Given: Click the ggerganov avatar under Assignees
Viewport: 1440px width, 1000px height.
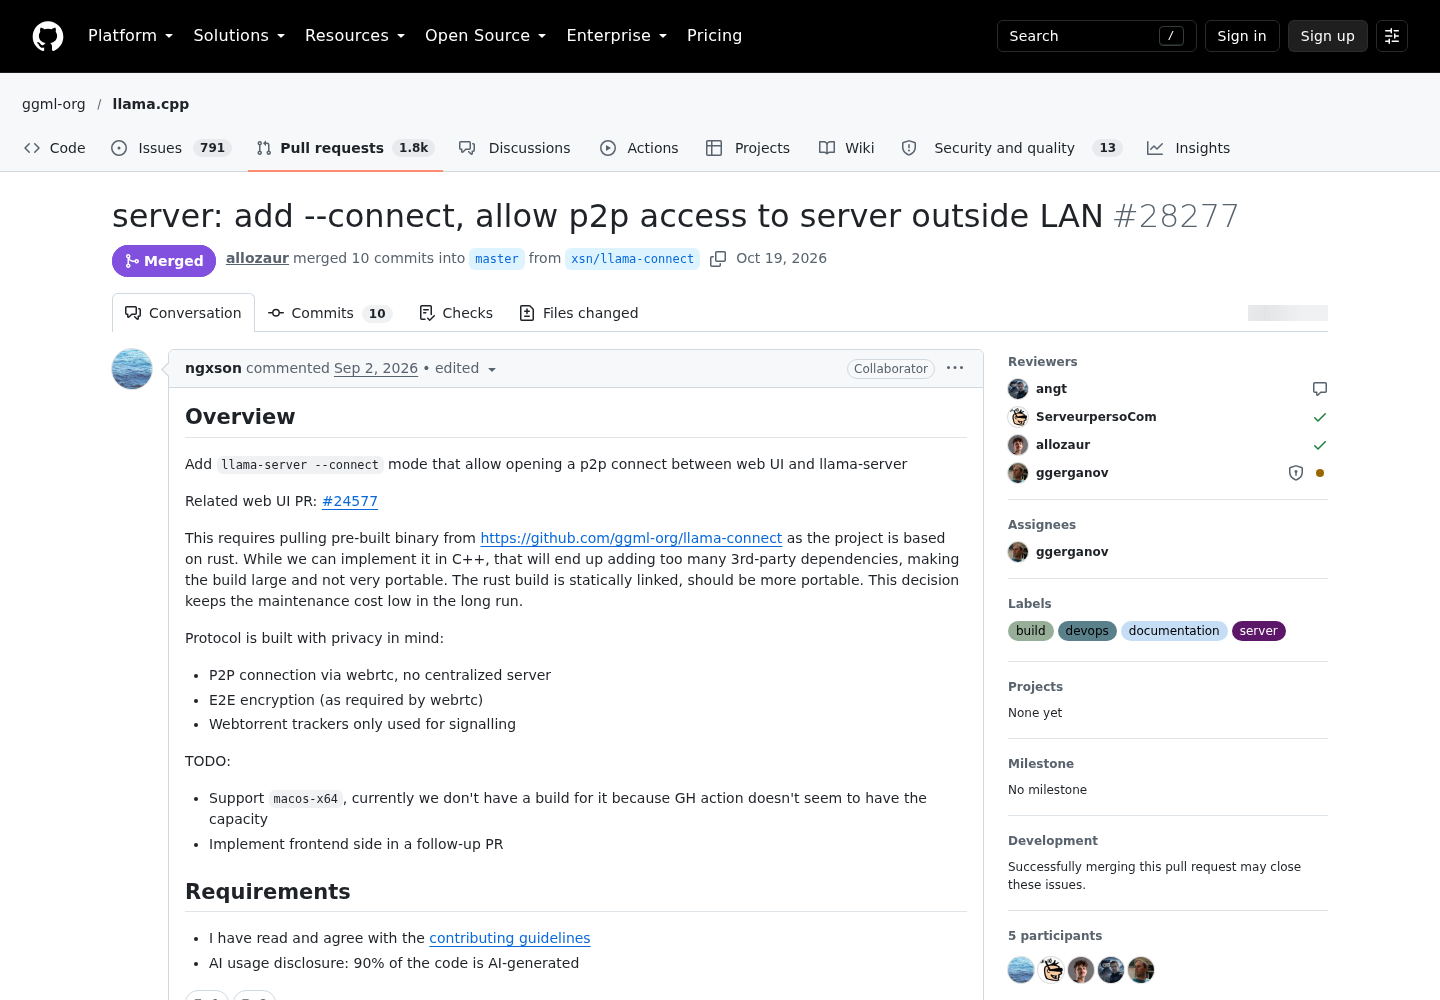Looking at the screenshot, I should (1018, 552).
